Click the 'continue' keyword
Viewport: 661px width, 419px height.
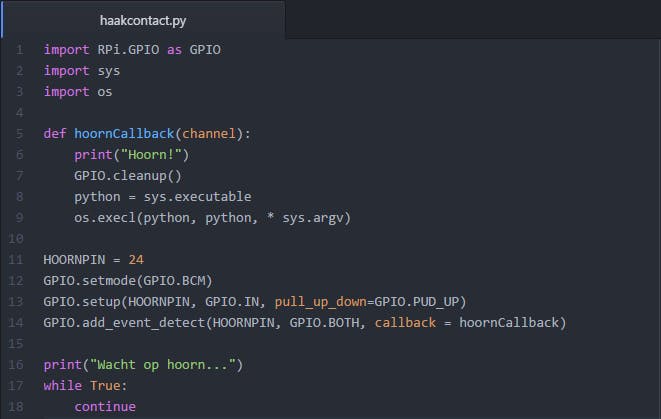[105, 406]
